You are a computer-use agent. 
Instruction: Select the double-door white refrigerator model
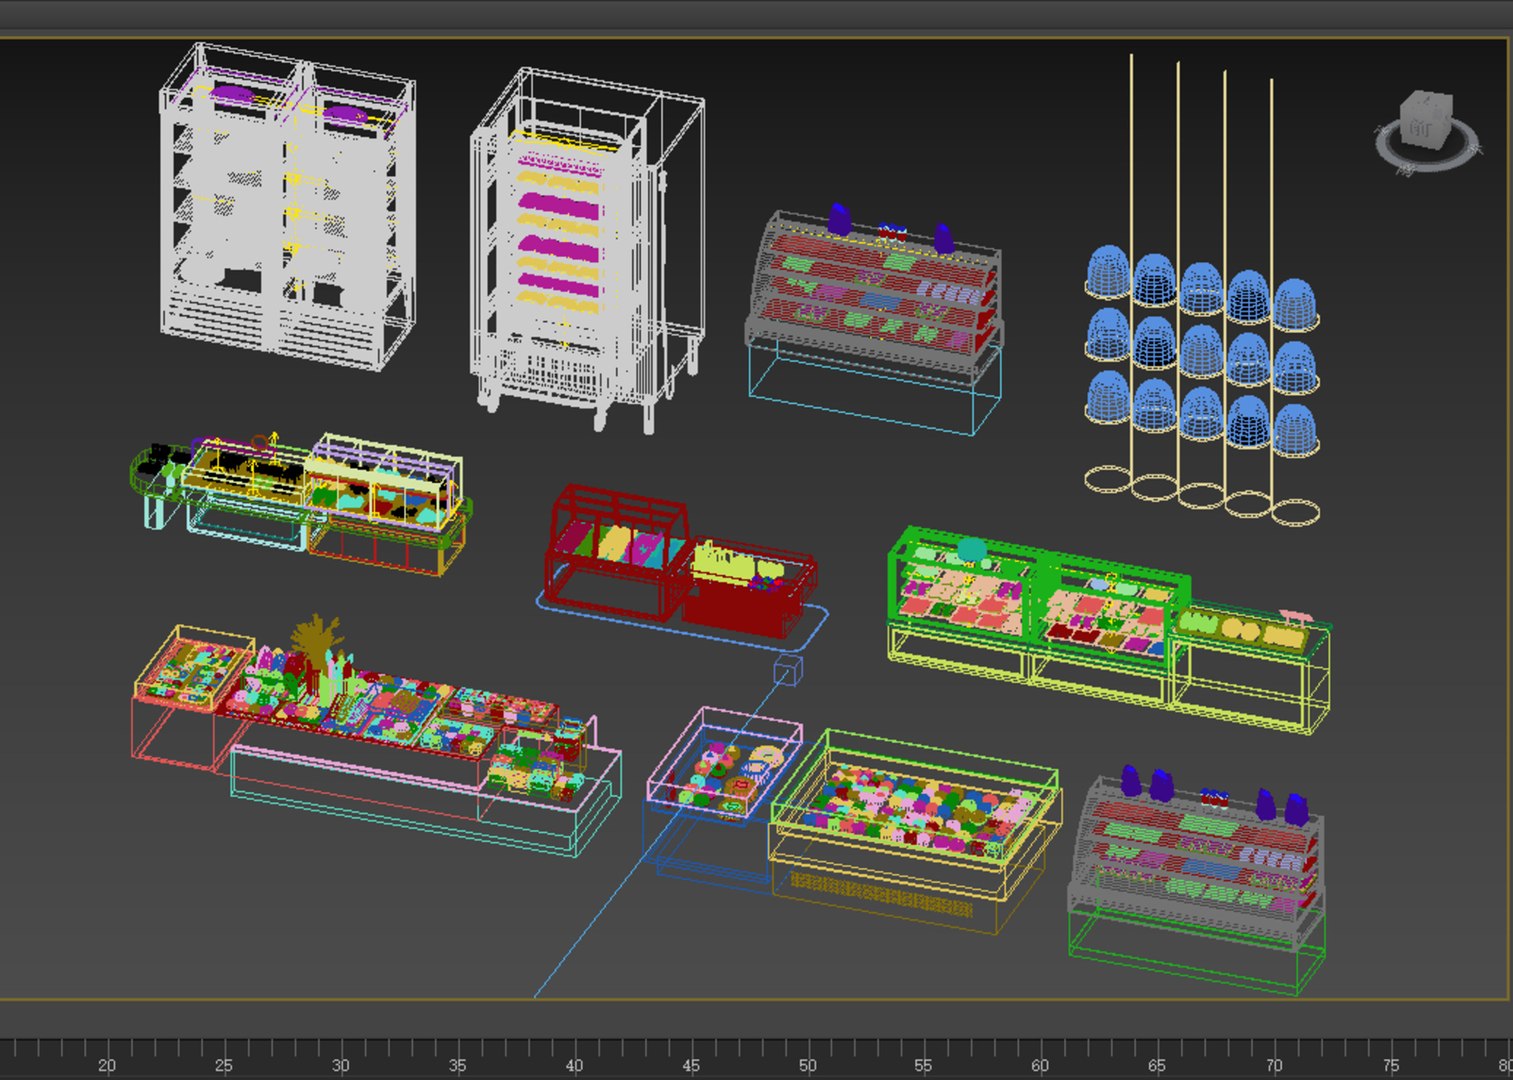point(287,206)
